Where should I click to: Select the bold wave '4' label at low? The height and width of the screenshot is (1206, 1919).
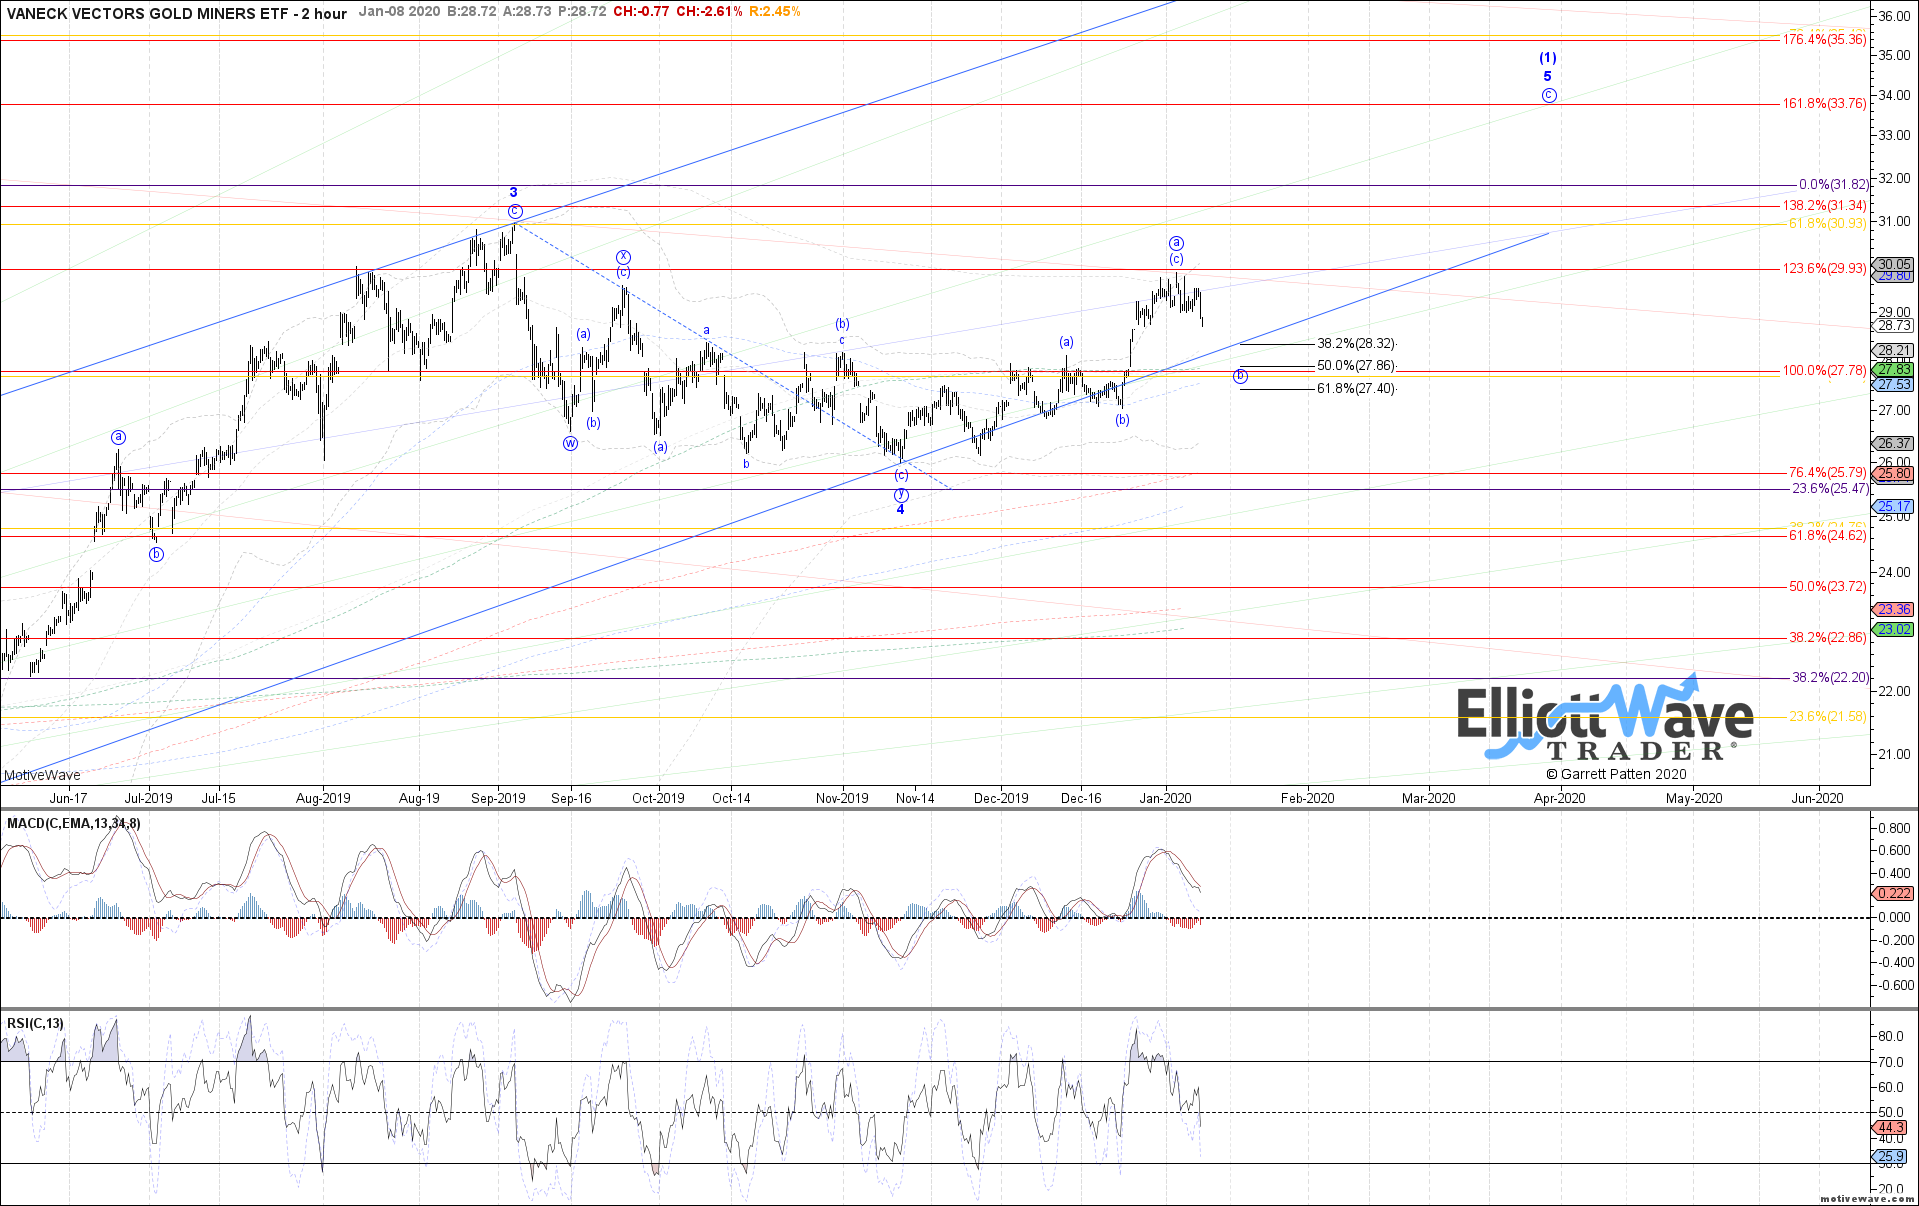pos(900,510)
